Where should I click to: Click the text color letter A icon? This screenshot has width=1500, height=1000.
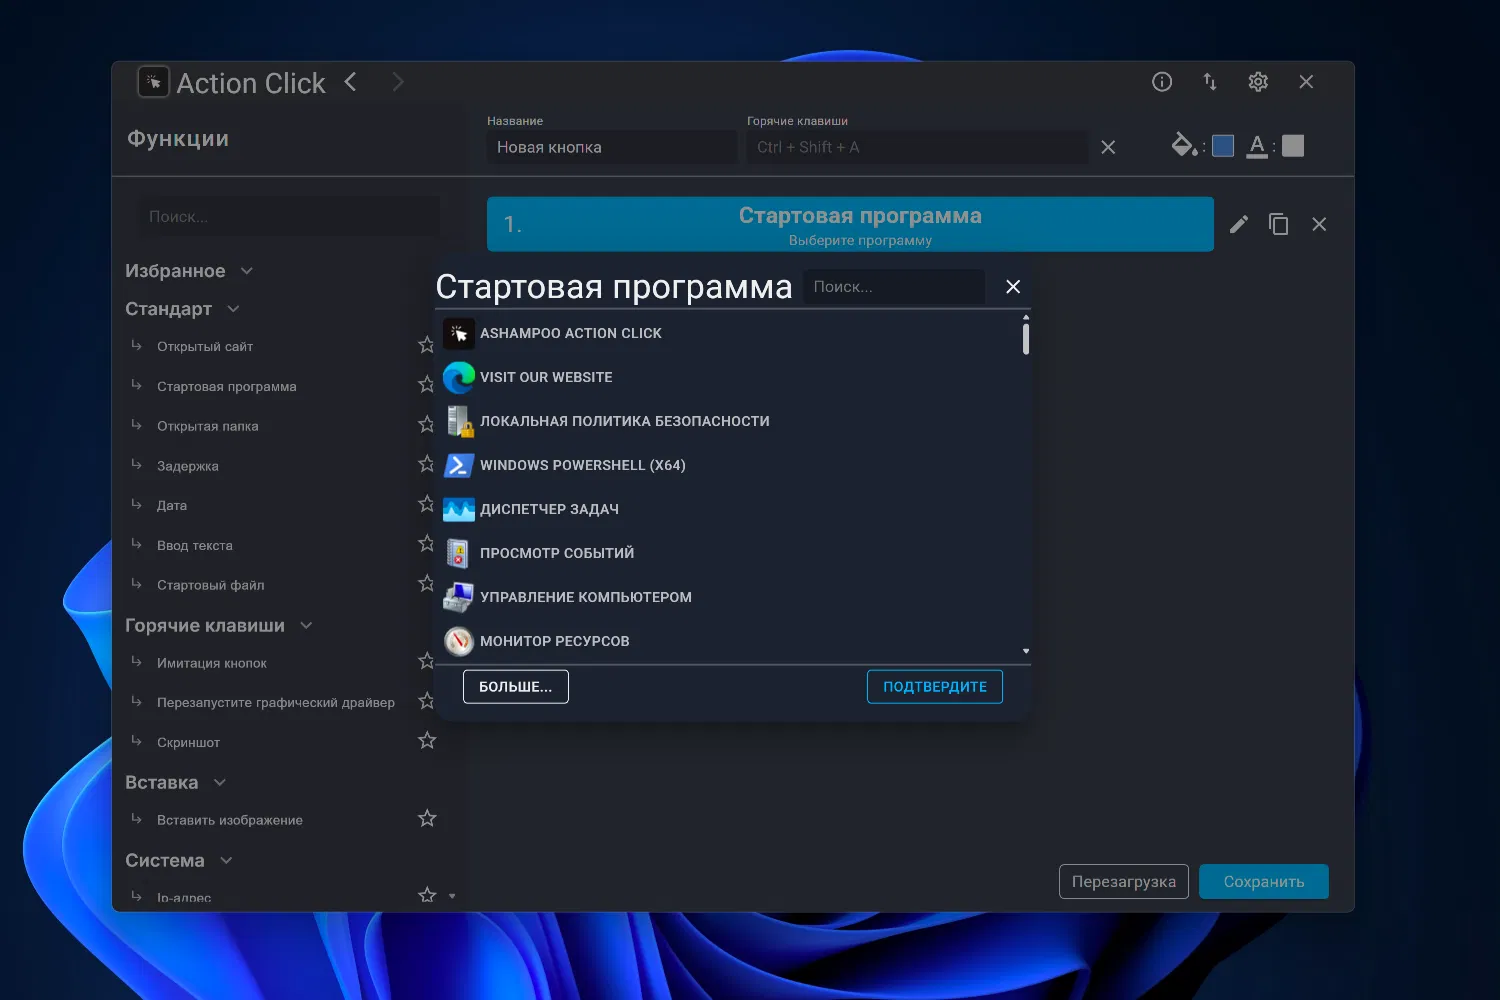point(1257,146)
